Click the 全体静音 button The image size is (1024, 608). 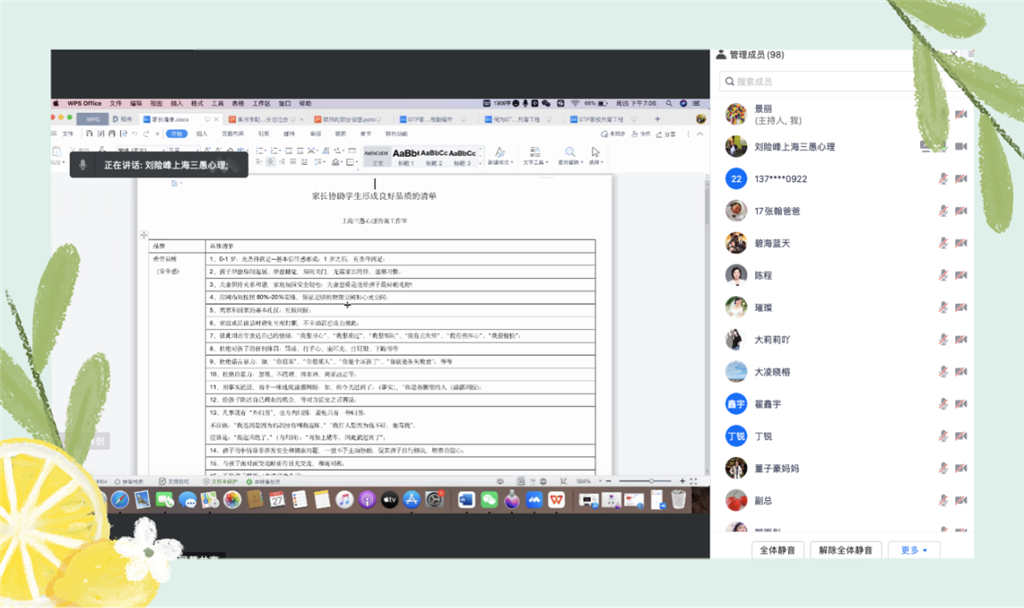(777, 550)
